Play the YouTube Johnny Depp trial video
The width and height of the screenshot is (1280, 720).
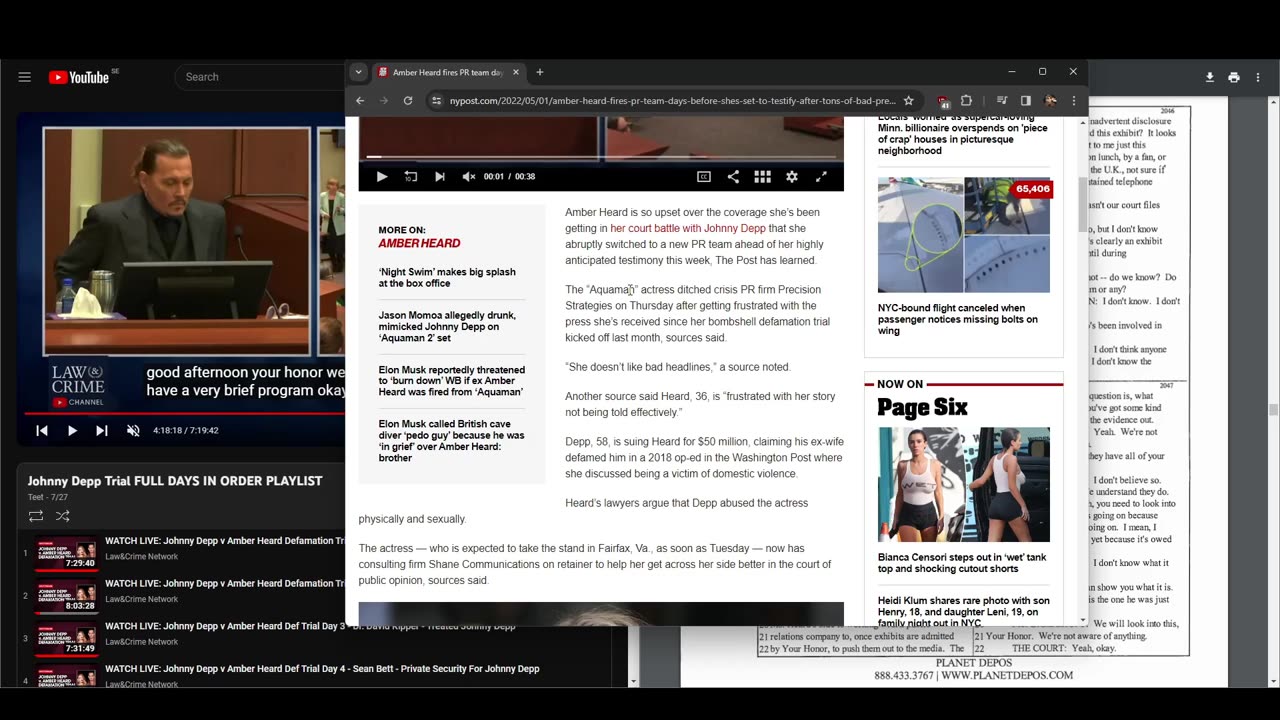(72, 430)
